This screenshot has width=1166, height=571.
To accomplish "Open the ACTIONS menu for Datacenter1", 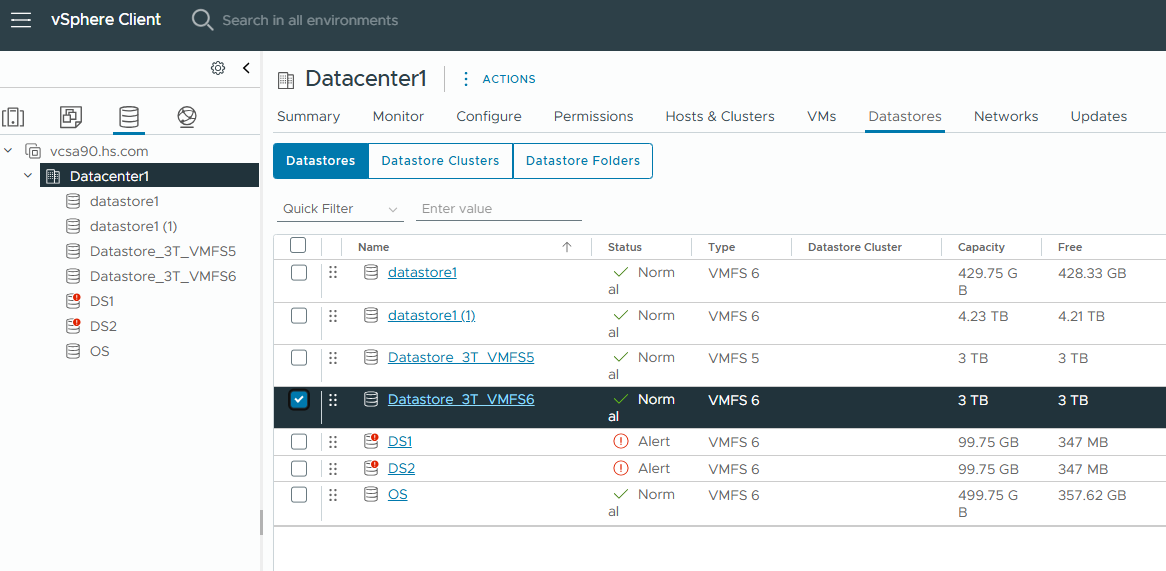I will pos(499,79).
